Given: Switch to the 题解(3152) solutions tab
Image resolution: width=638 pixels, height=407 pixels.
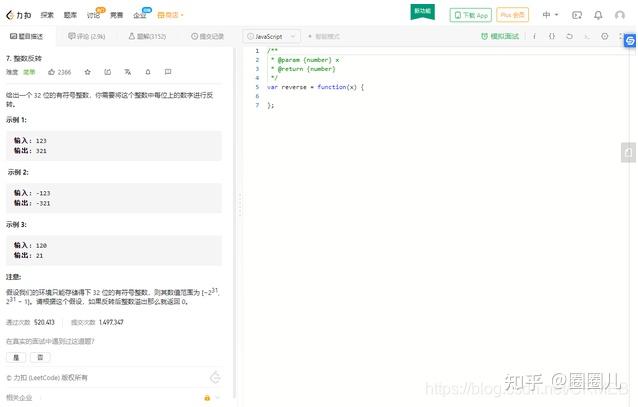Looking at the screenshot, I should point(147,36).
